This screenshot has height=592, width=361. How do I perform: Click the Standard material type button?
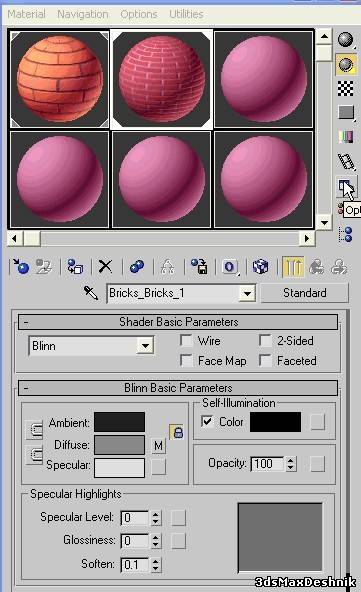click(305, 293)
